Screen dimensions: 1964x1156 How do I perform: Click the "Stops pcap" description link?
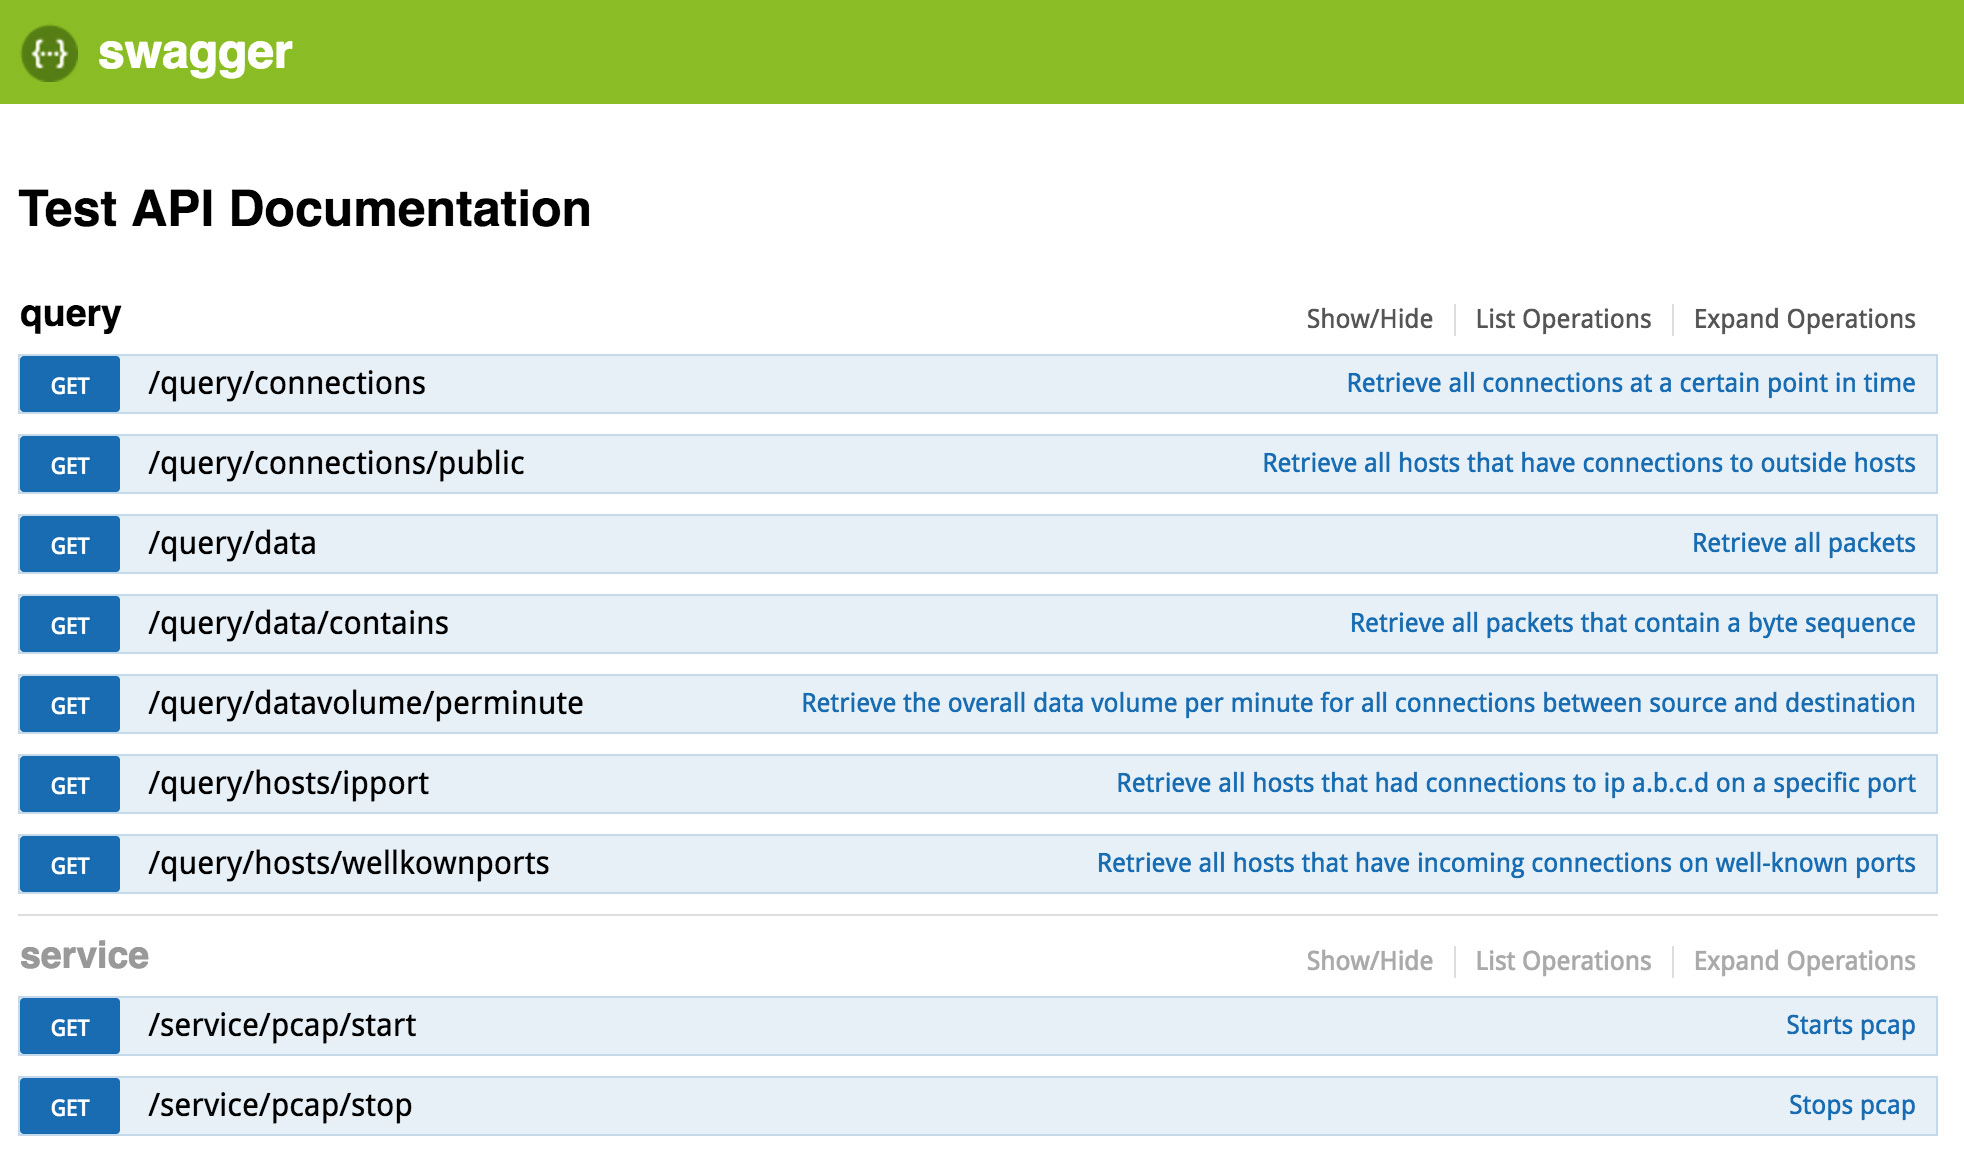[x=1851, y=1105]
